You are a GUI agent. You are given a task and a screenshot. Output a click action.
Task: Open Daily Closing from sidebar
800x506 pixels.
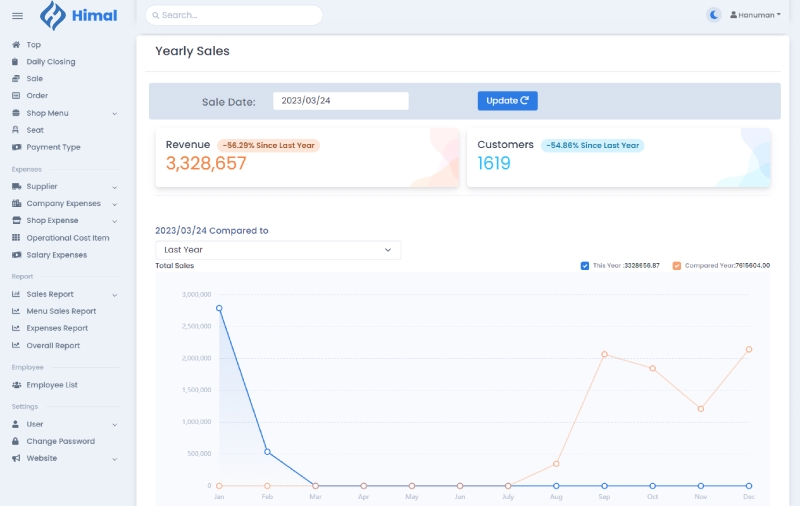50,62
